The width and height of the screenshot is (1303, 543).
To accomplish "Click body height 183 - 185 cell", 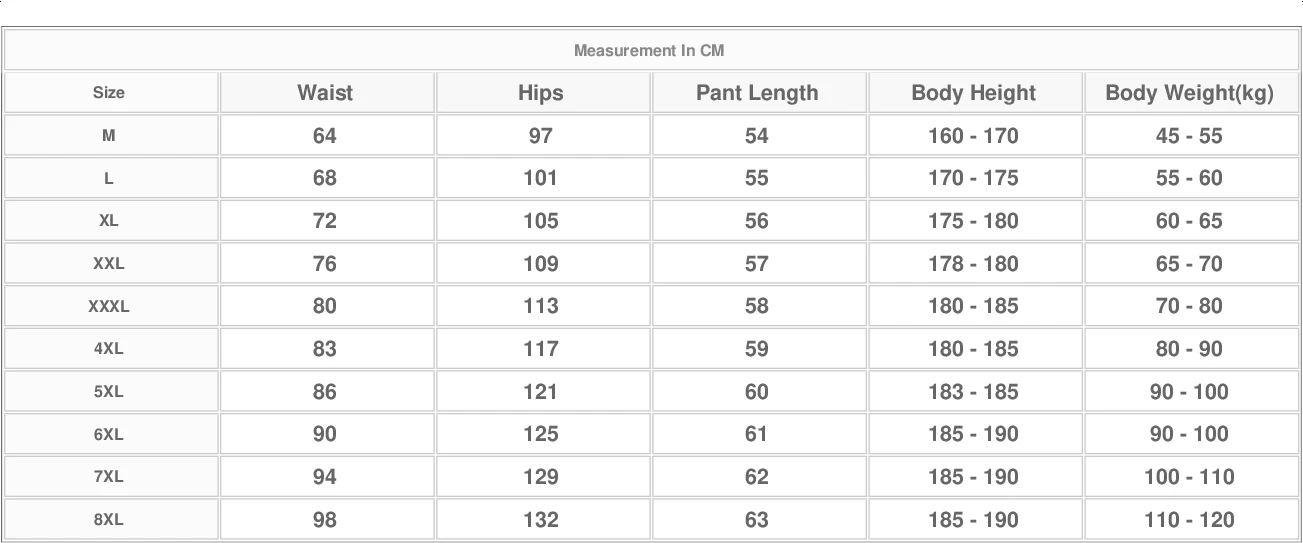I will click(973, 392).
